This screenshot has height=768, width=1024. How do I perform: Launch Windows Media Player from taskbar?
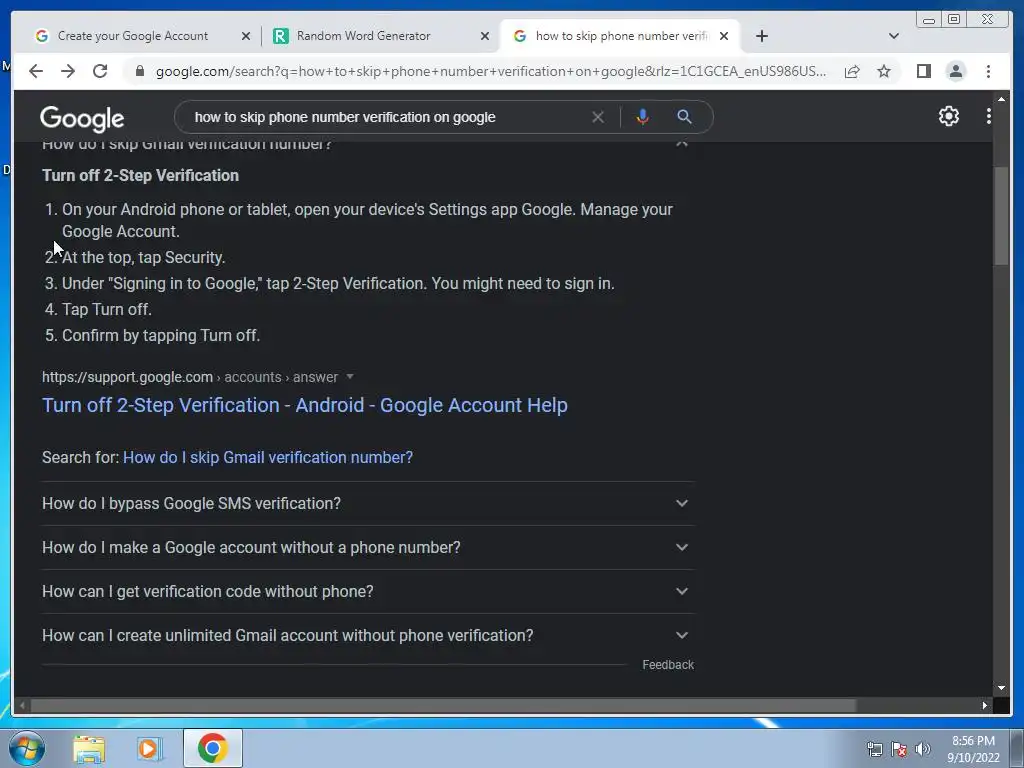pos(150,748)
